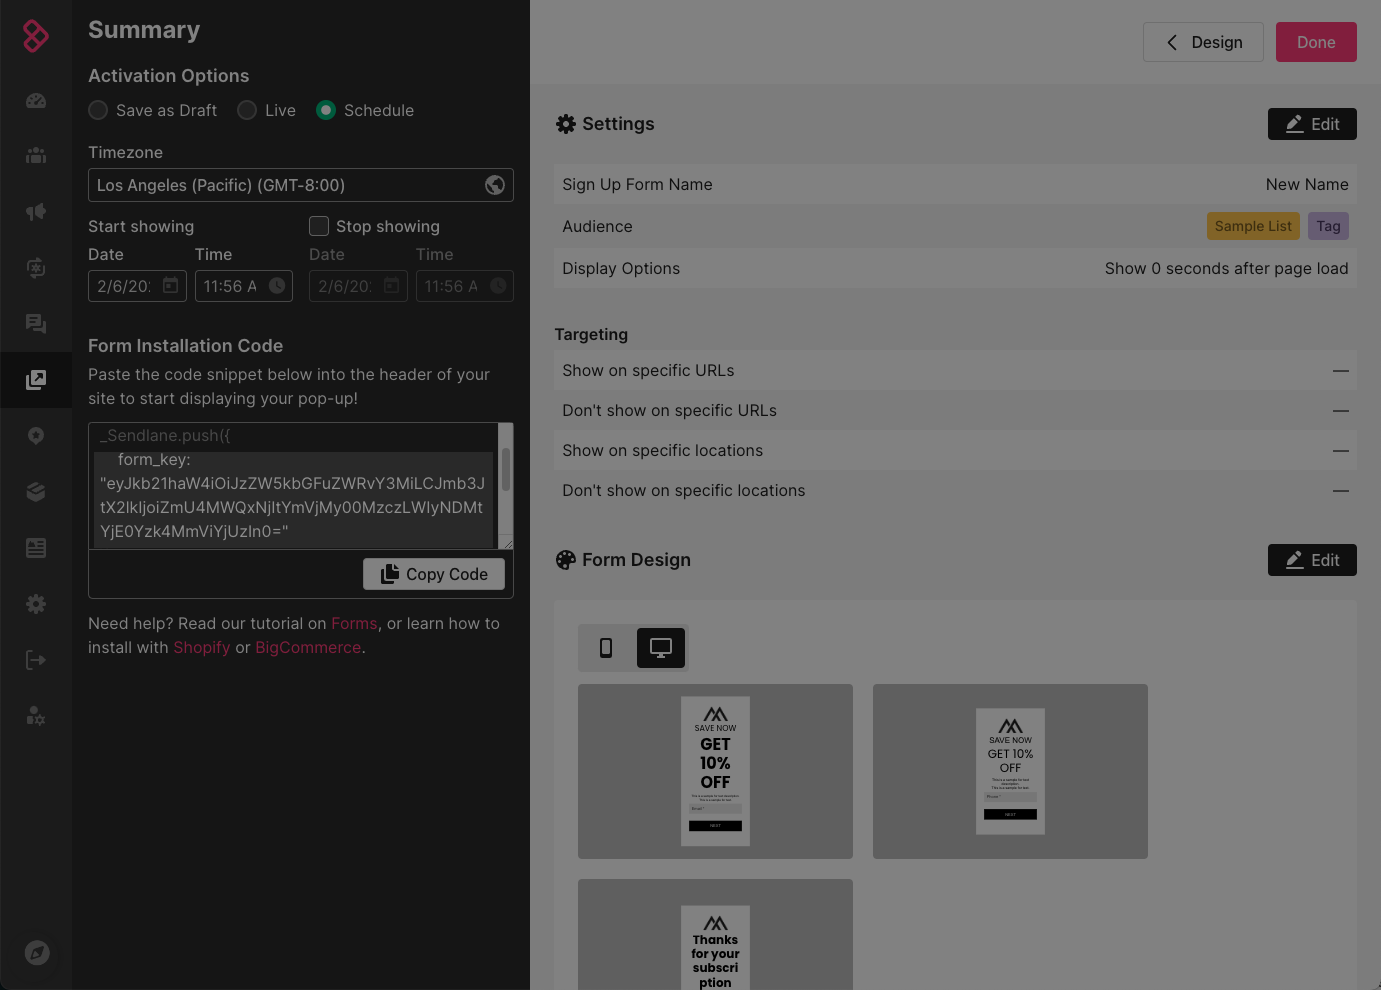Image resolution: width=1381 pixels, height=990 pixels.
Task: Open the stacked layers icon in sidebar
Action: pos(36,492)
